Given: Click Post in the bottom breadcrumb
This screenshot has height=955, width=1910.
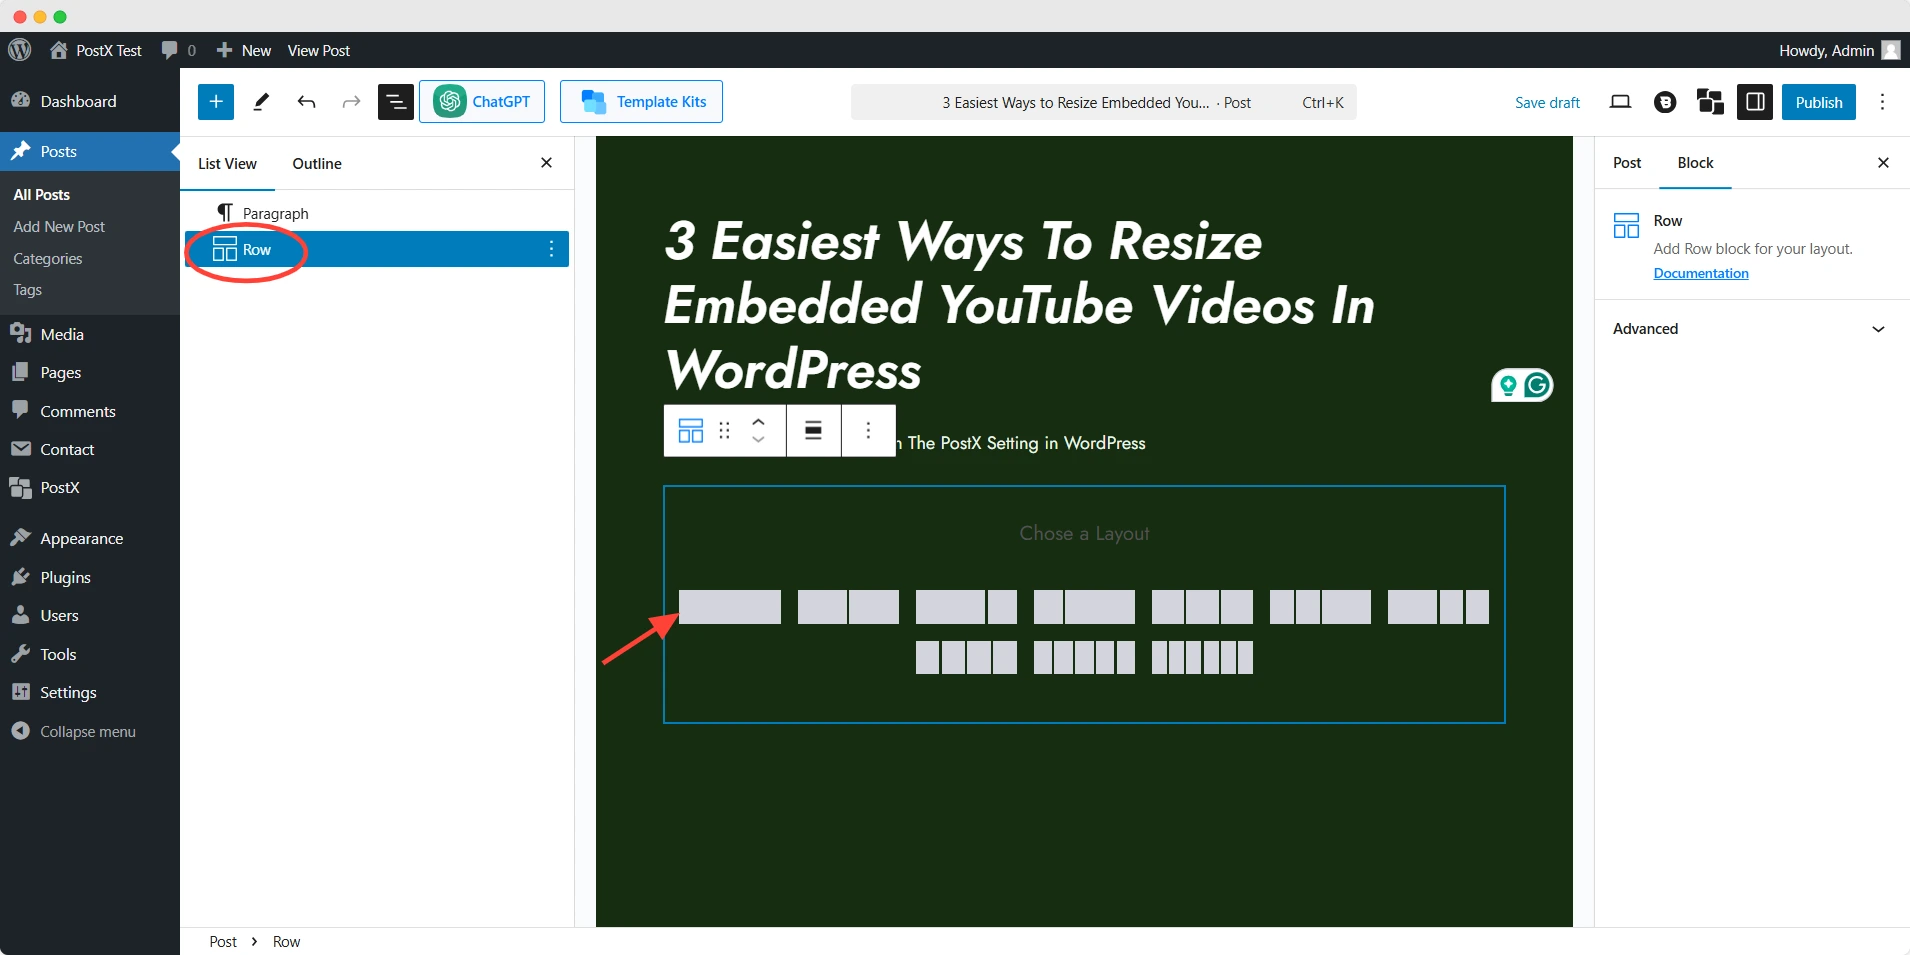Looking at the screenshot, I should pos(223,942).
